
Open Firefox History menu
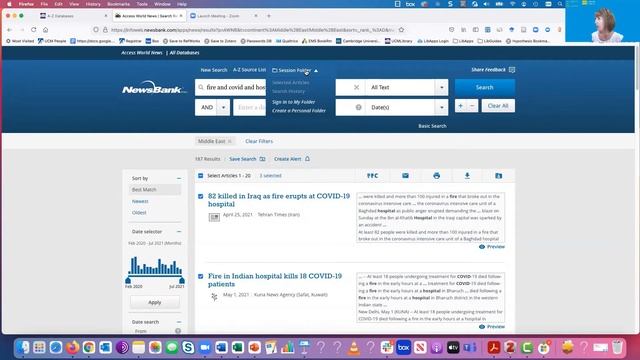93,4
